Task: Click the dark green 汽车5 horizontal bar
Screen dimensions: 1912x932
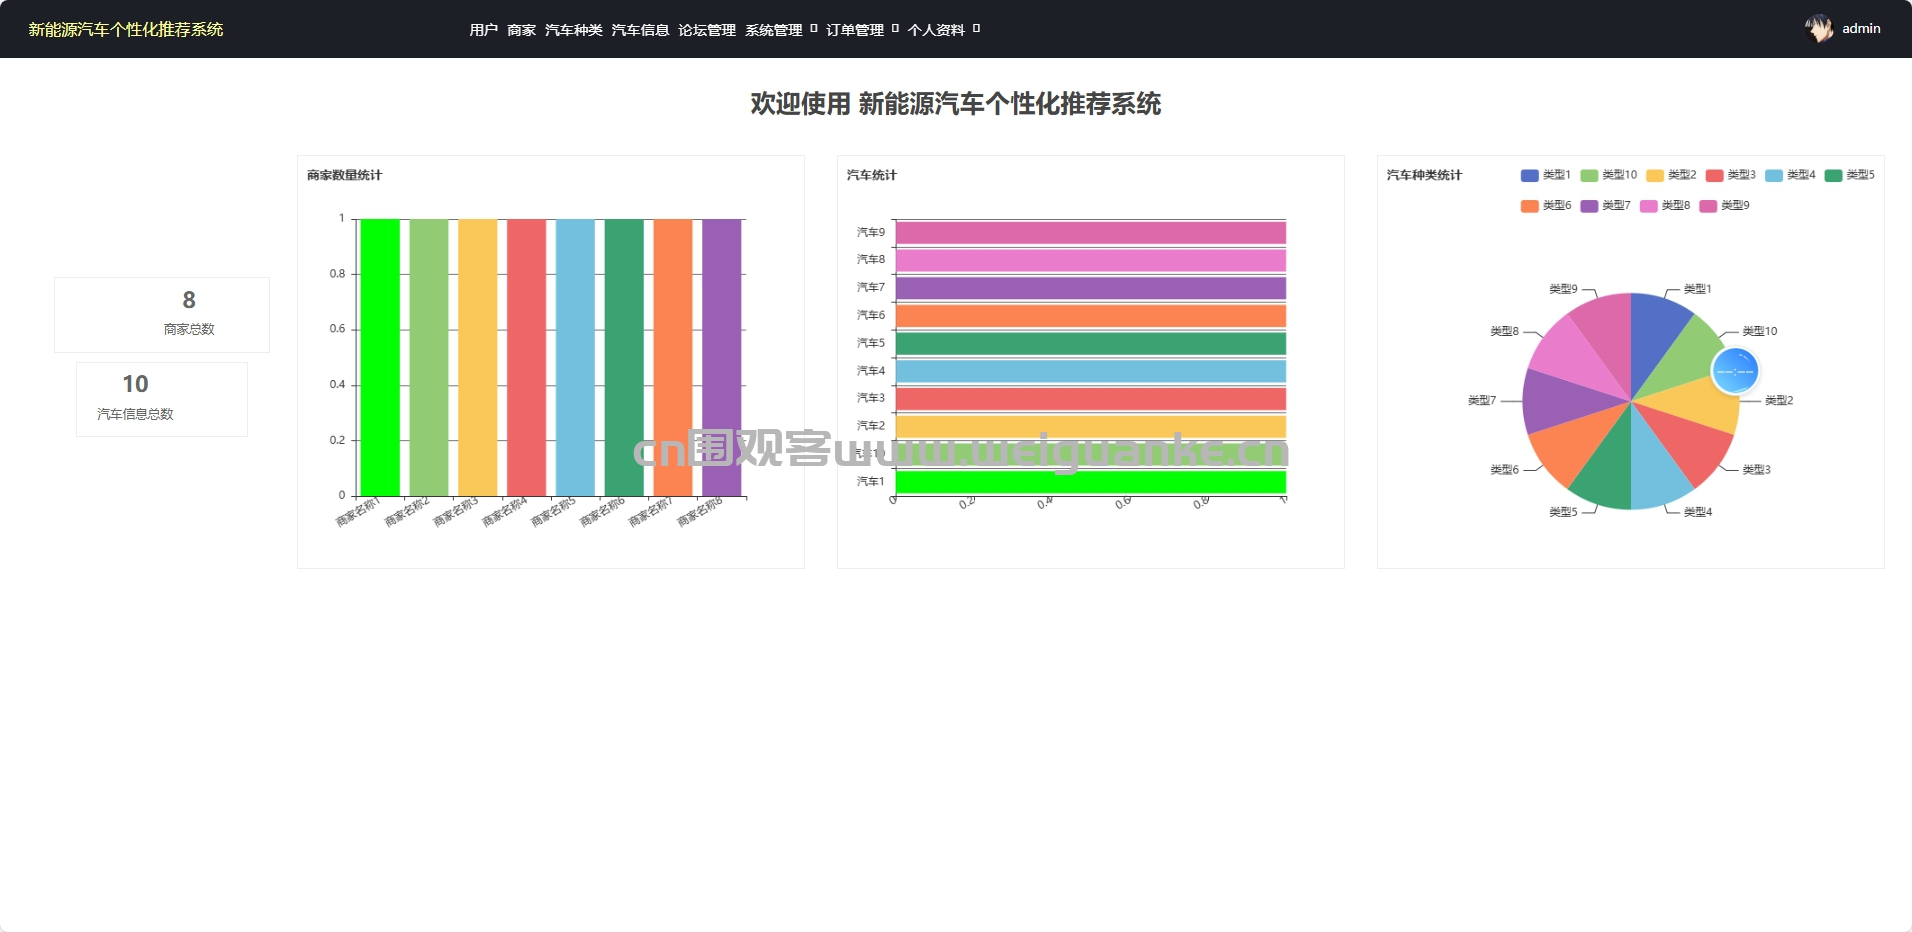Action: [1091, 343]
